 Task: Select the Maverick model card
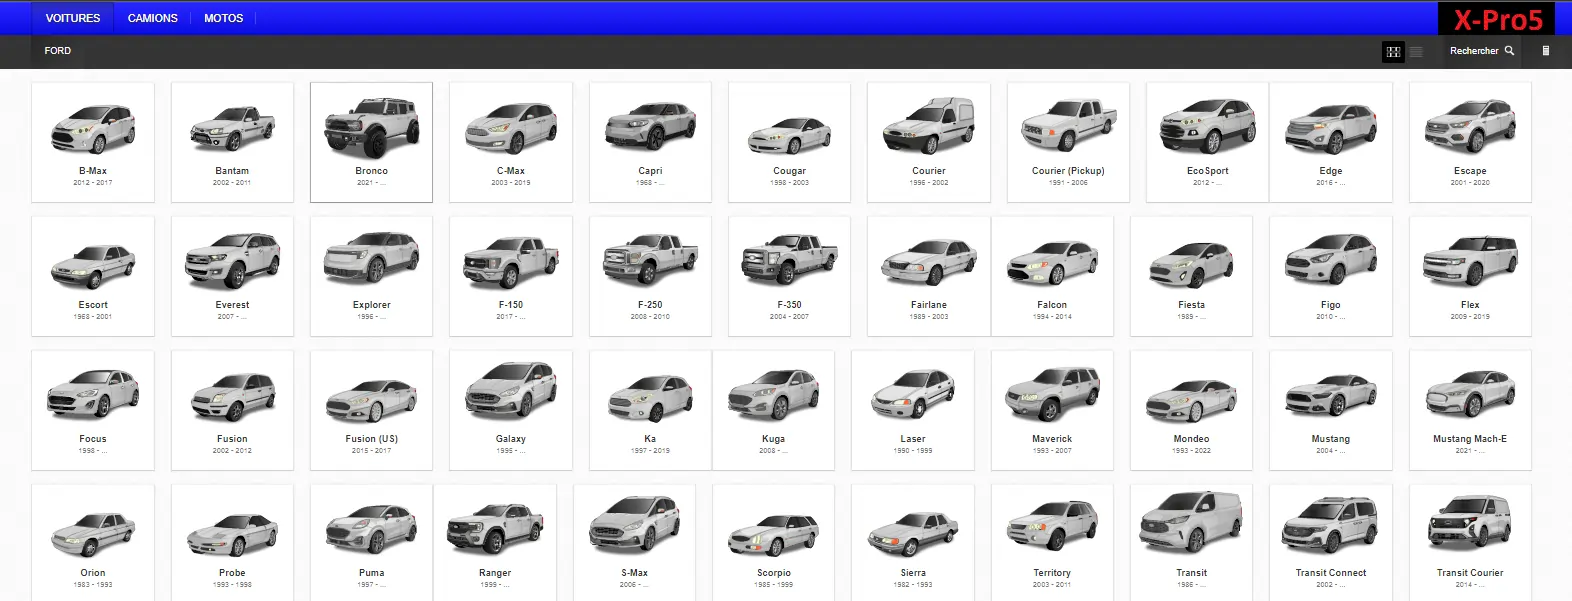(1052, 410)
